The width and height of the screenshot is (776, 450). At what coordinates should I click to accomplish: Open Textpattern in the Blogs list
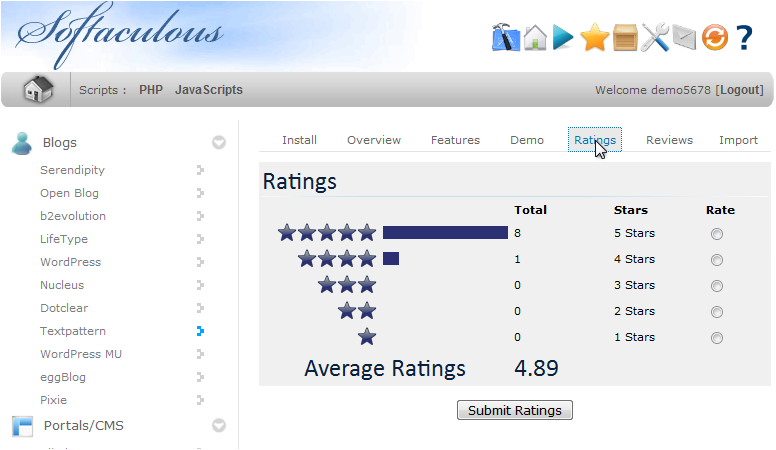(x=73, y=331)
